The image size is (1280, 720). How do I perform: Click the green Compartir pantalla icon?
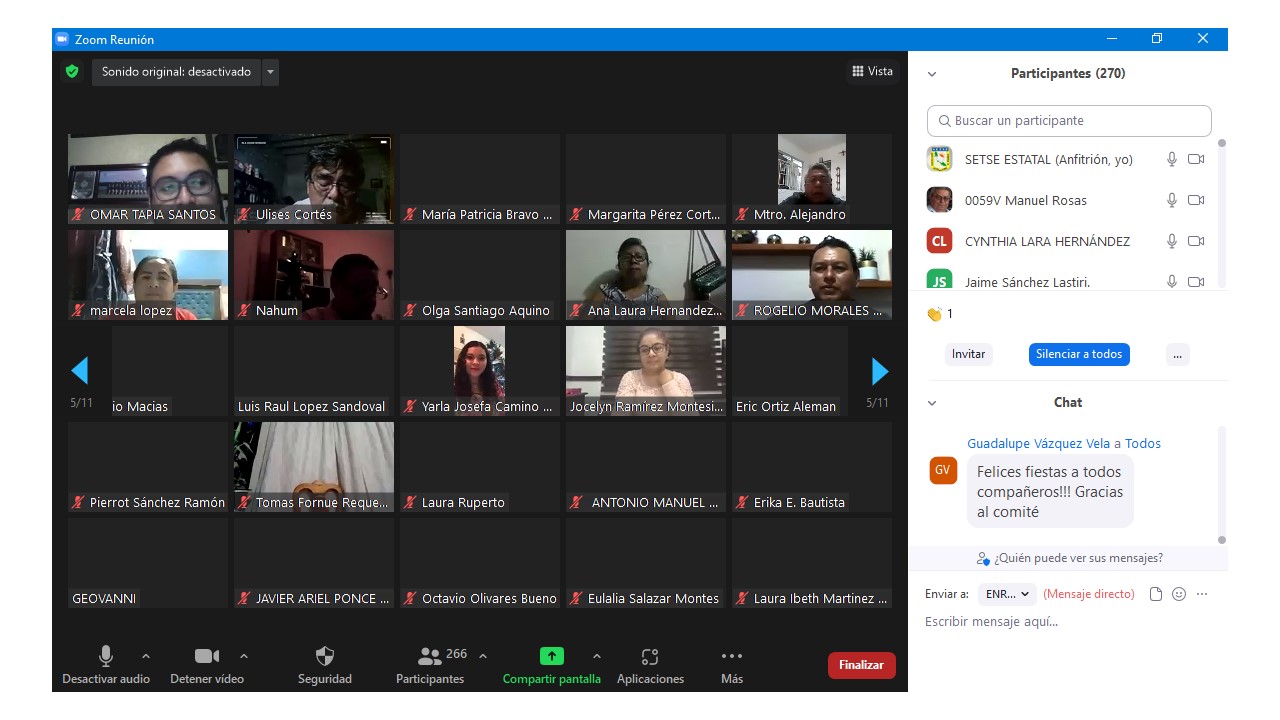click(551, 657)
